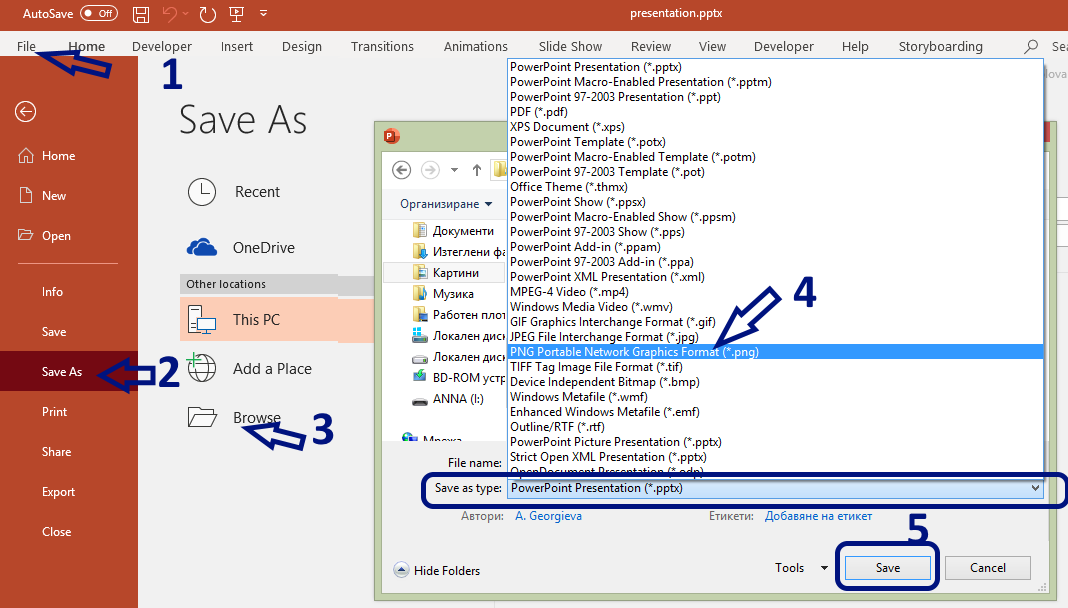Viewport: 1068px width, 608px height.
Task: Open the Help tab
Action: [x=855, y=46]
